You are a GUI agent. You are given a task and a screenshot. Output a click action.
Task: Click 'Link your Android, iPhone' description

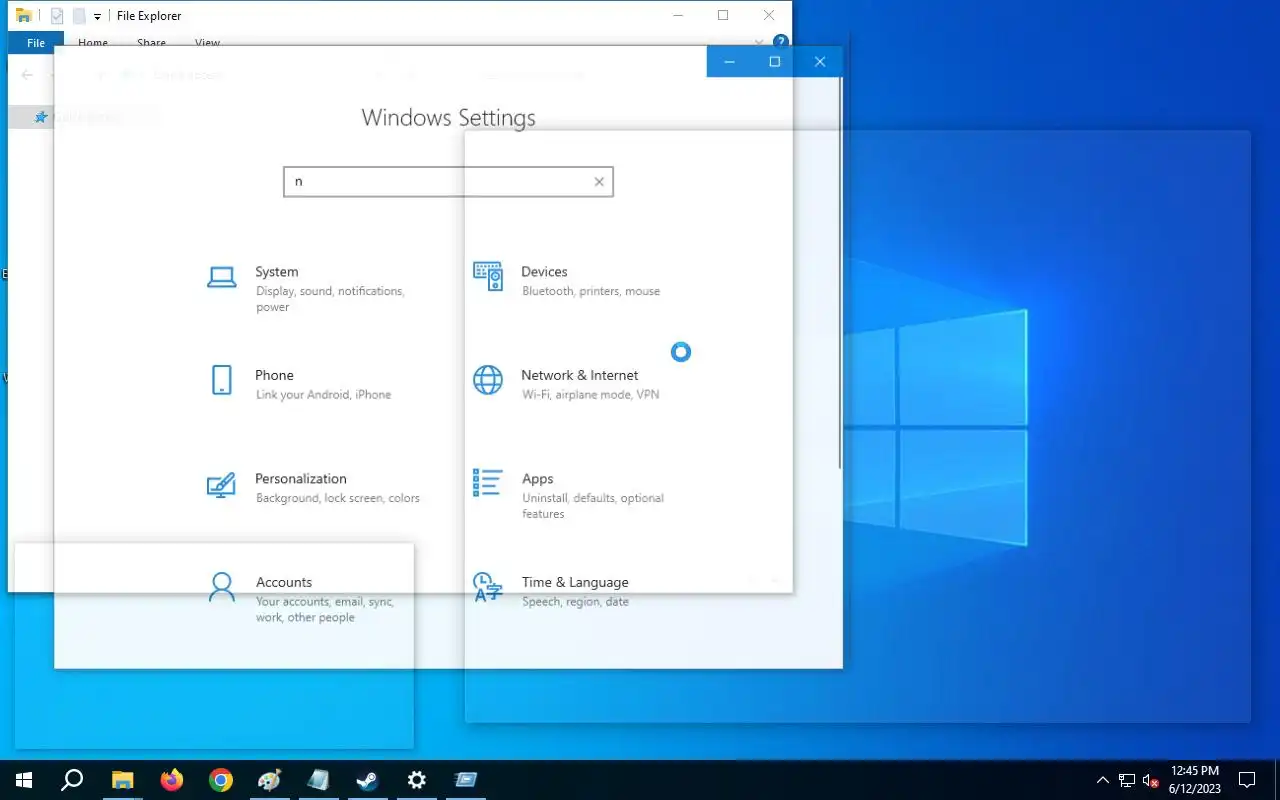(323, 395)
